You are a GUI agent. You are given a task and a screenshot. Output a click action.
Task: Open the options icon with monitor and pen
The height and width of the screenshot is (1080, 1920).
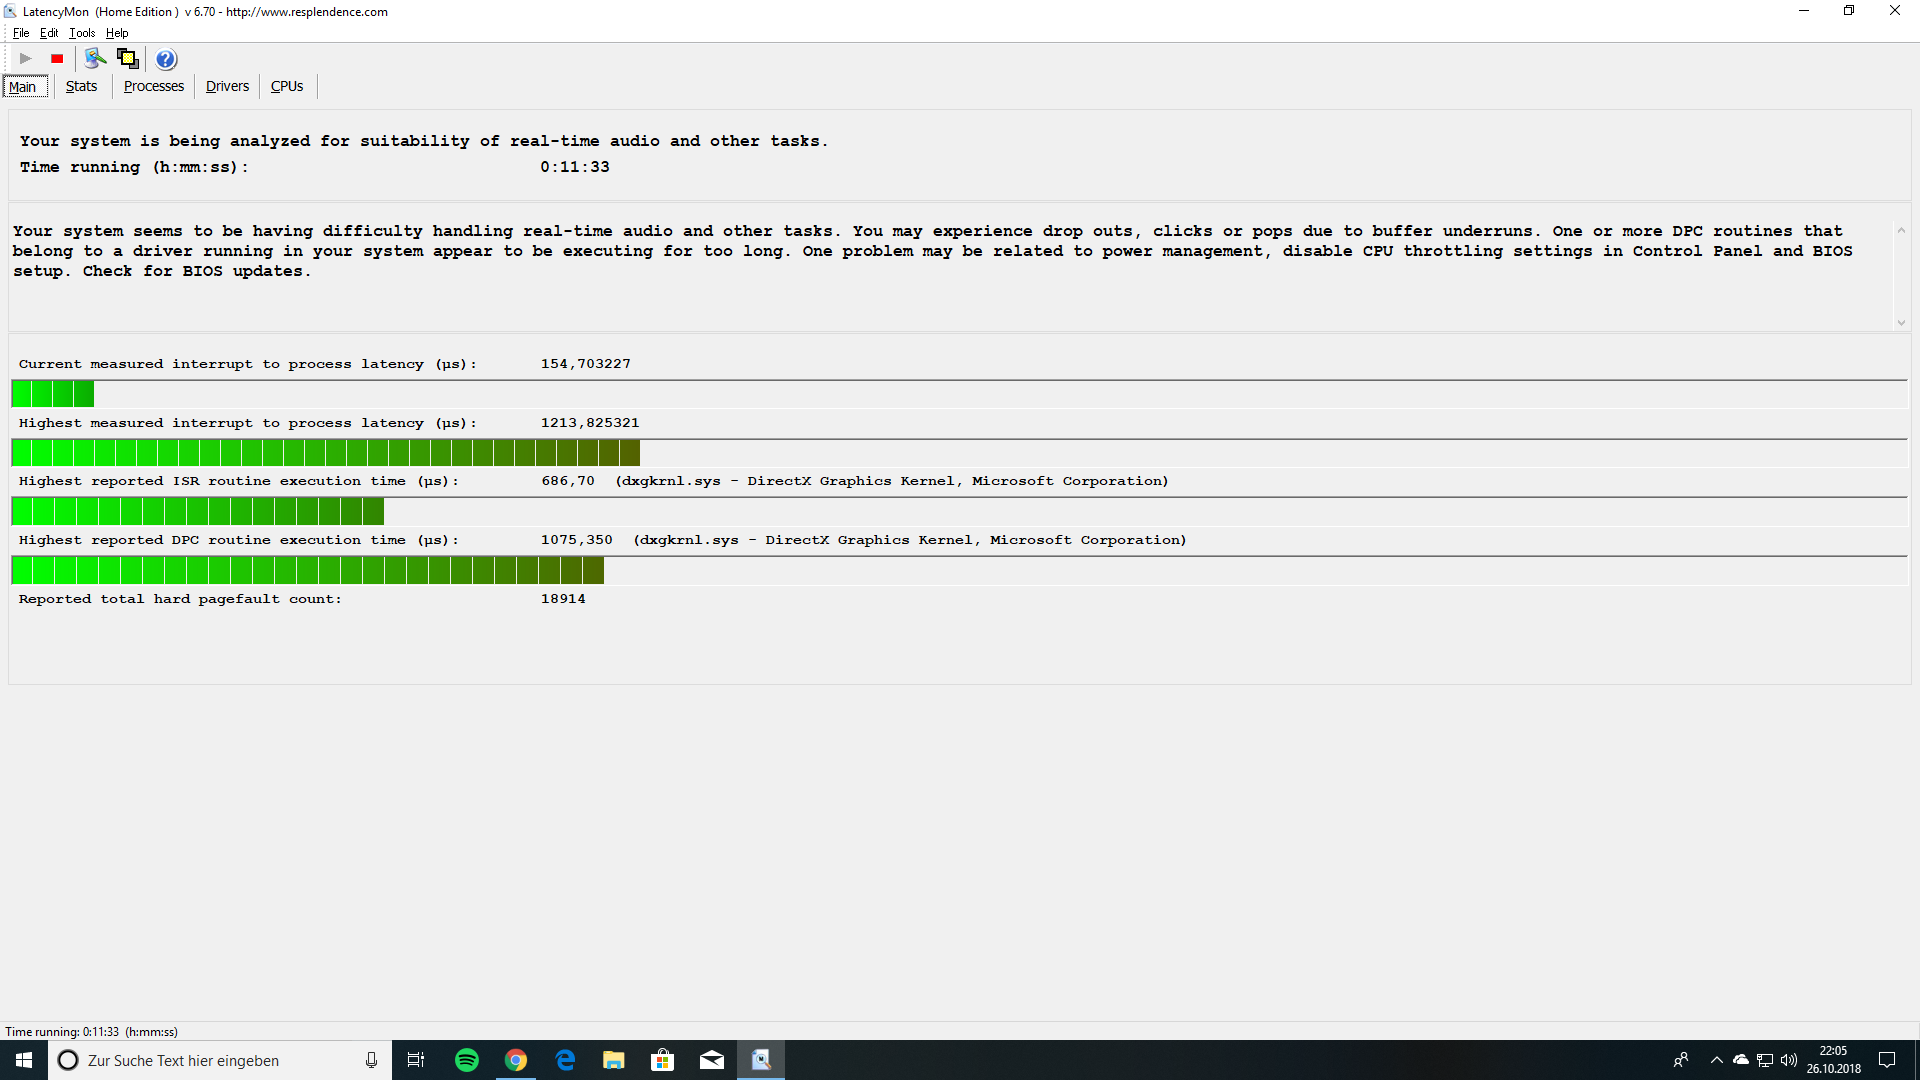[95, 59]
